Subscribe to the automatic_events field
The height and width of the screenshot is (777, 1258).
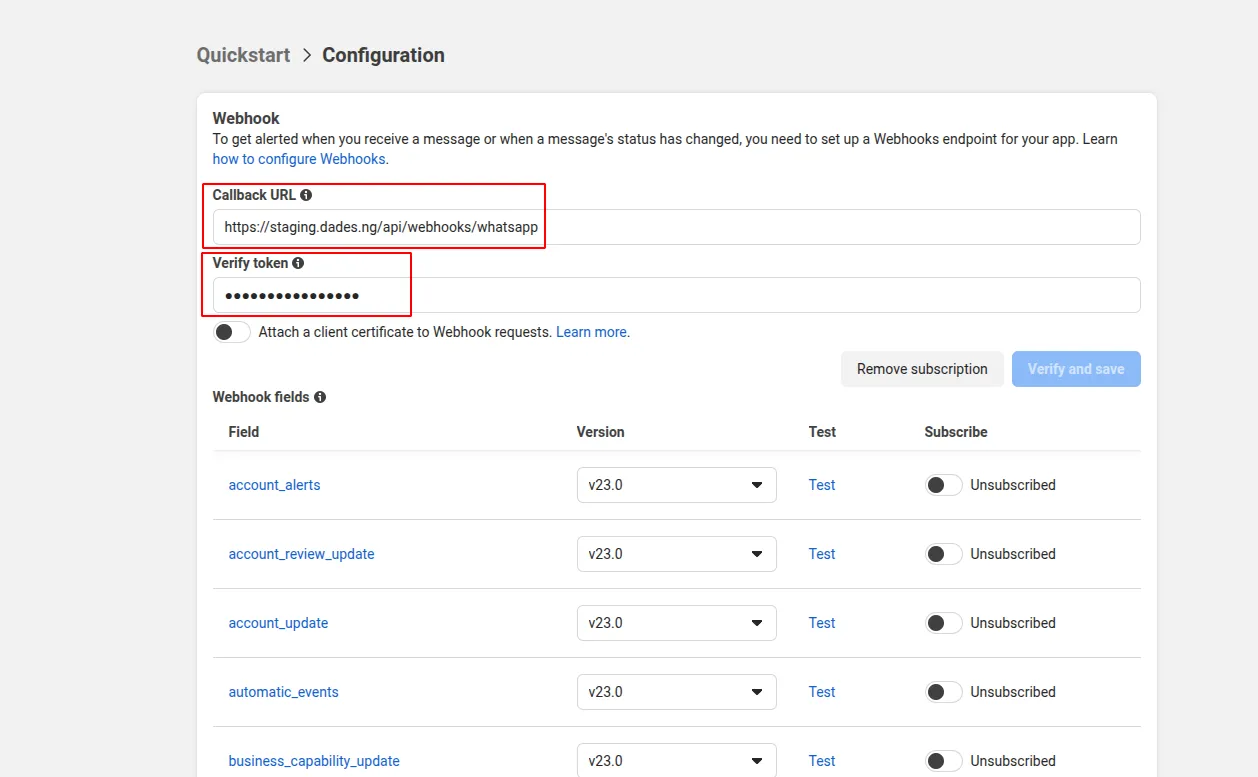pos(943,692)
